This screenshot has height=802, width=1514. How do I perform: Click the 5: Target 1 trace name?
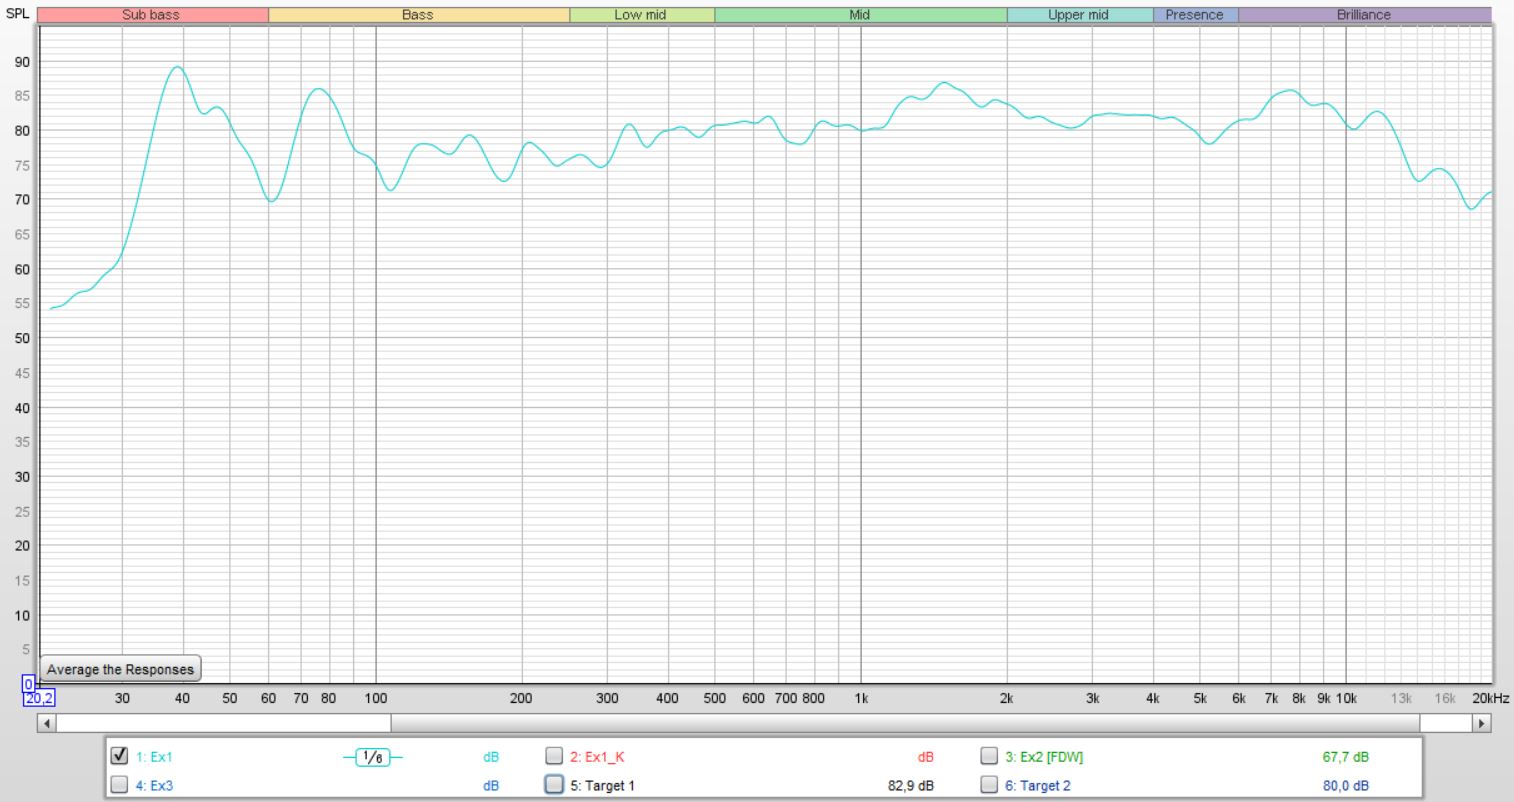[602, 786]
